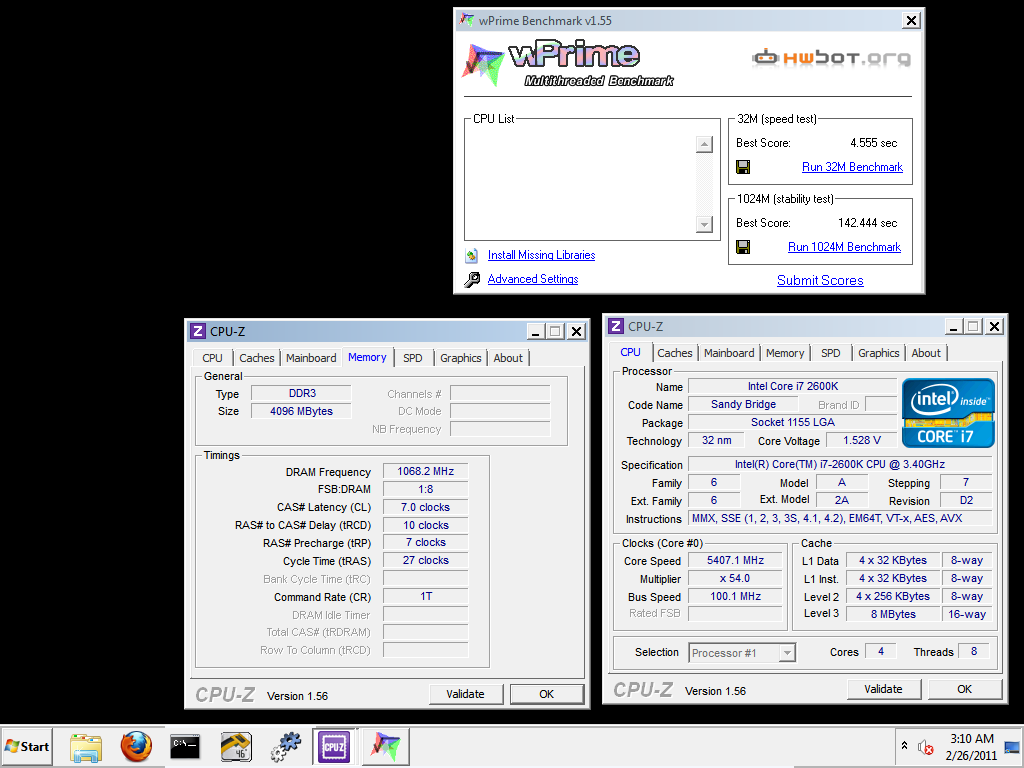Open About tab in right CPU-Z window
This screenshot has height=768, width=1024.
coord(926,353)
